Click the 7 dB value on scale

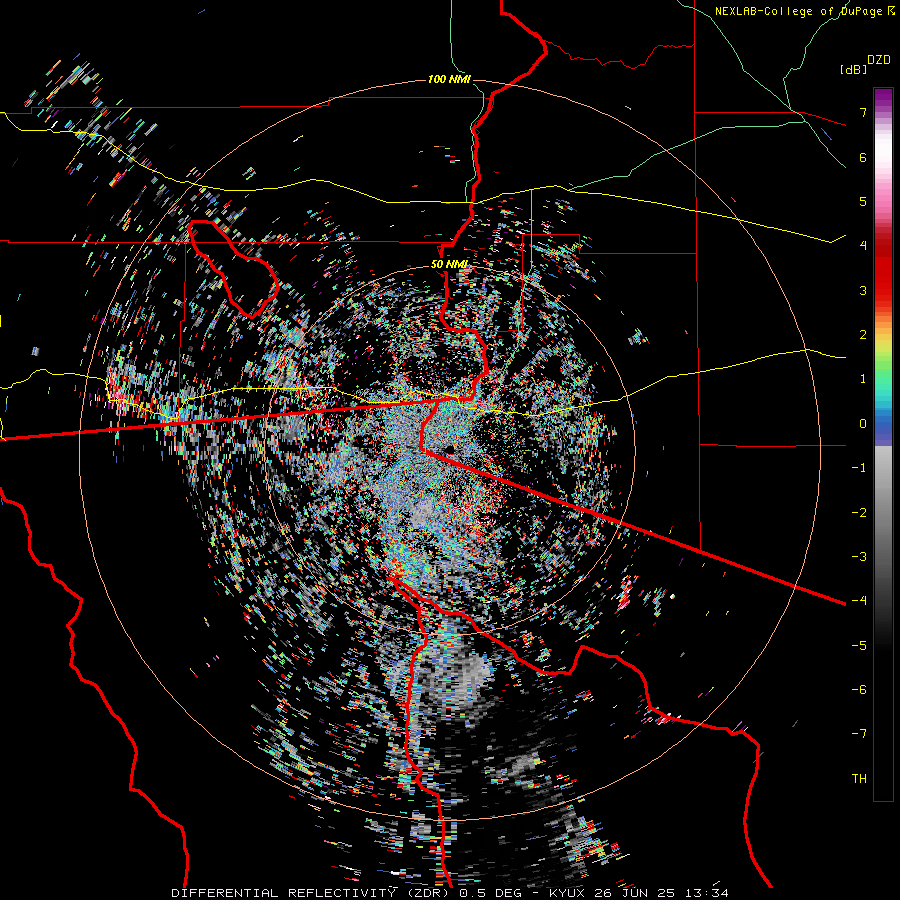[863, 112]
